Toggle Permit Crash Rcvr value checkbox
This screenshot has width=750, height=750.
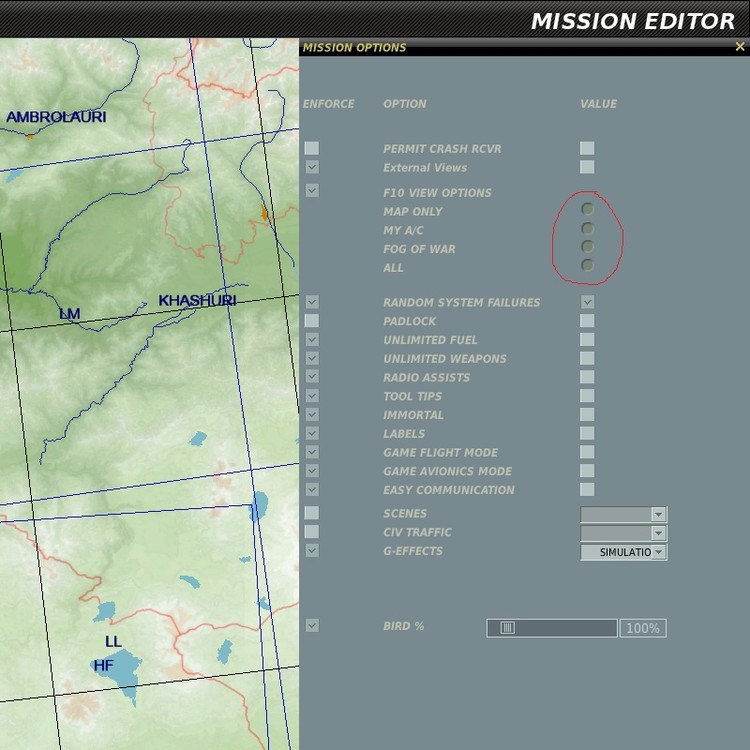coord(587,148)
